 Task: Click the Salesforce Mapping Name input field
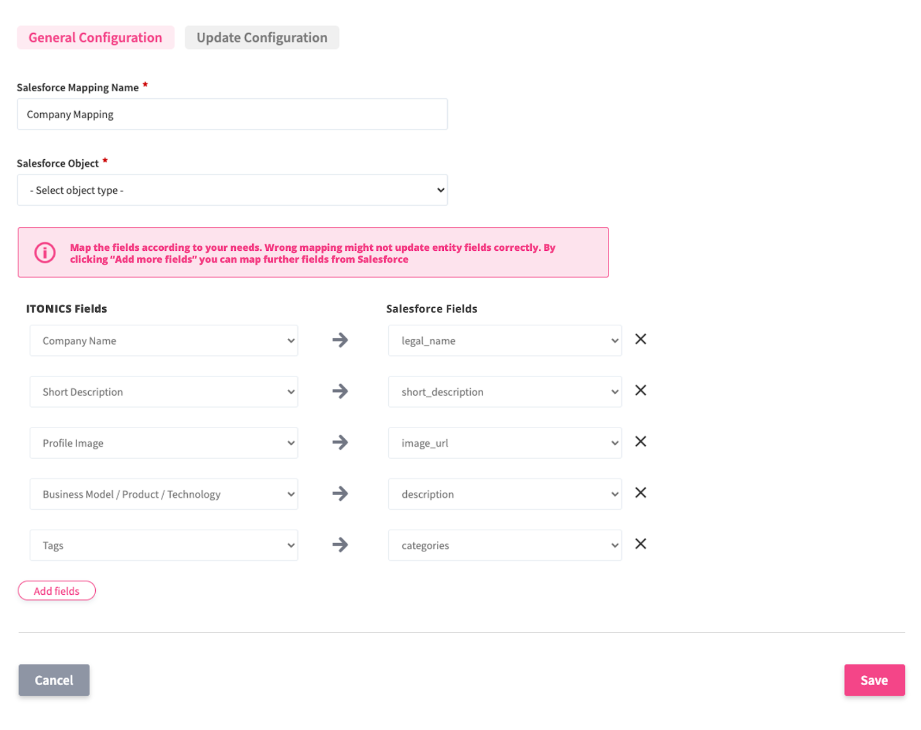click(232, 114)
